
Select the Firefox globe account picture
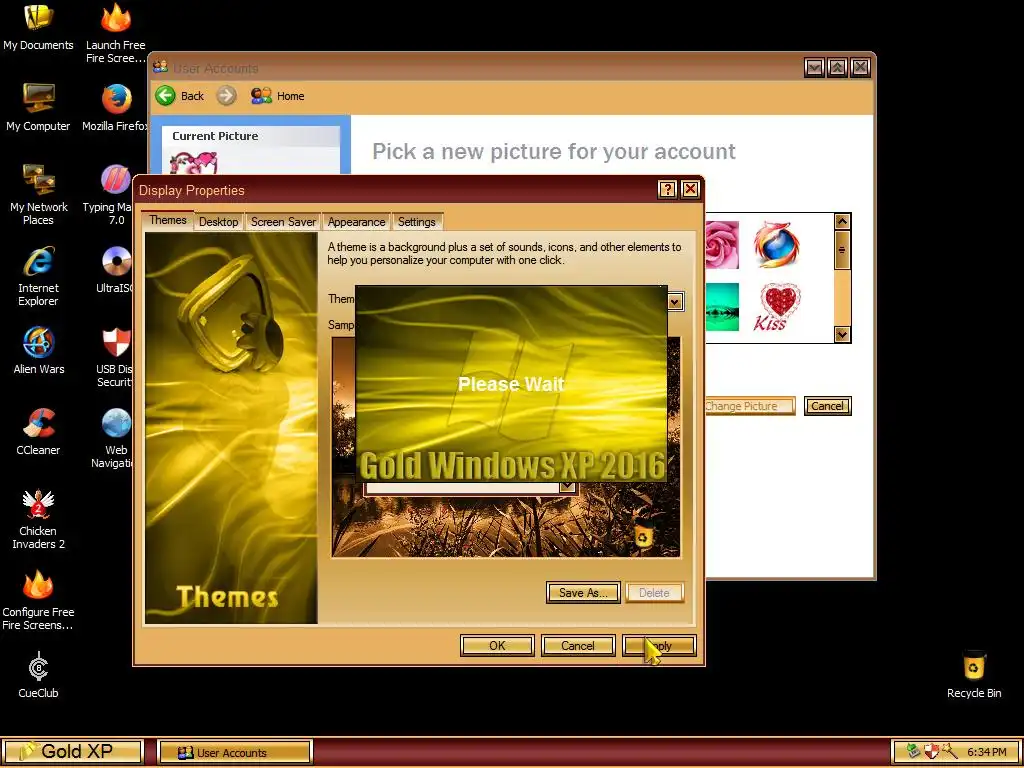776,244
